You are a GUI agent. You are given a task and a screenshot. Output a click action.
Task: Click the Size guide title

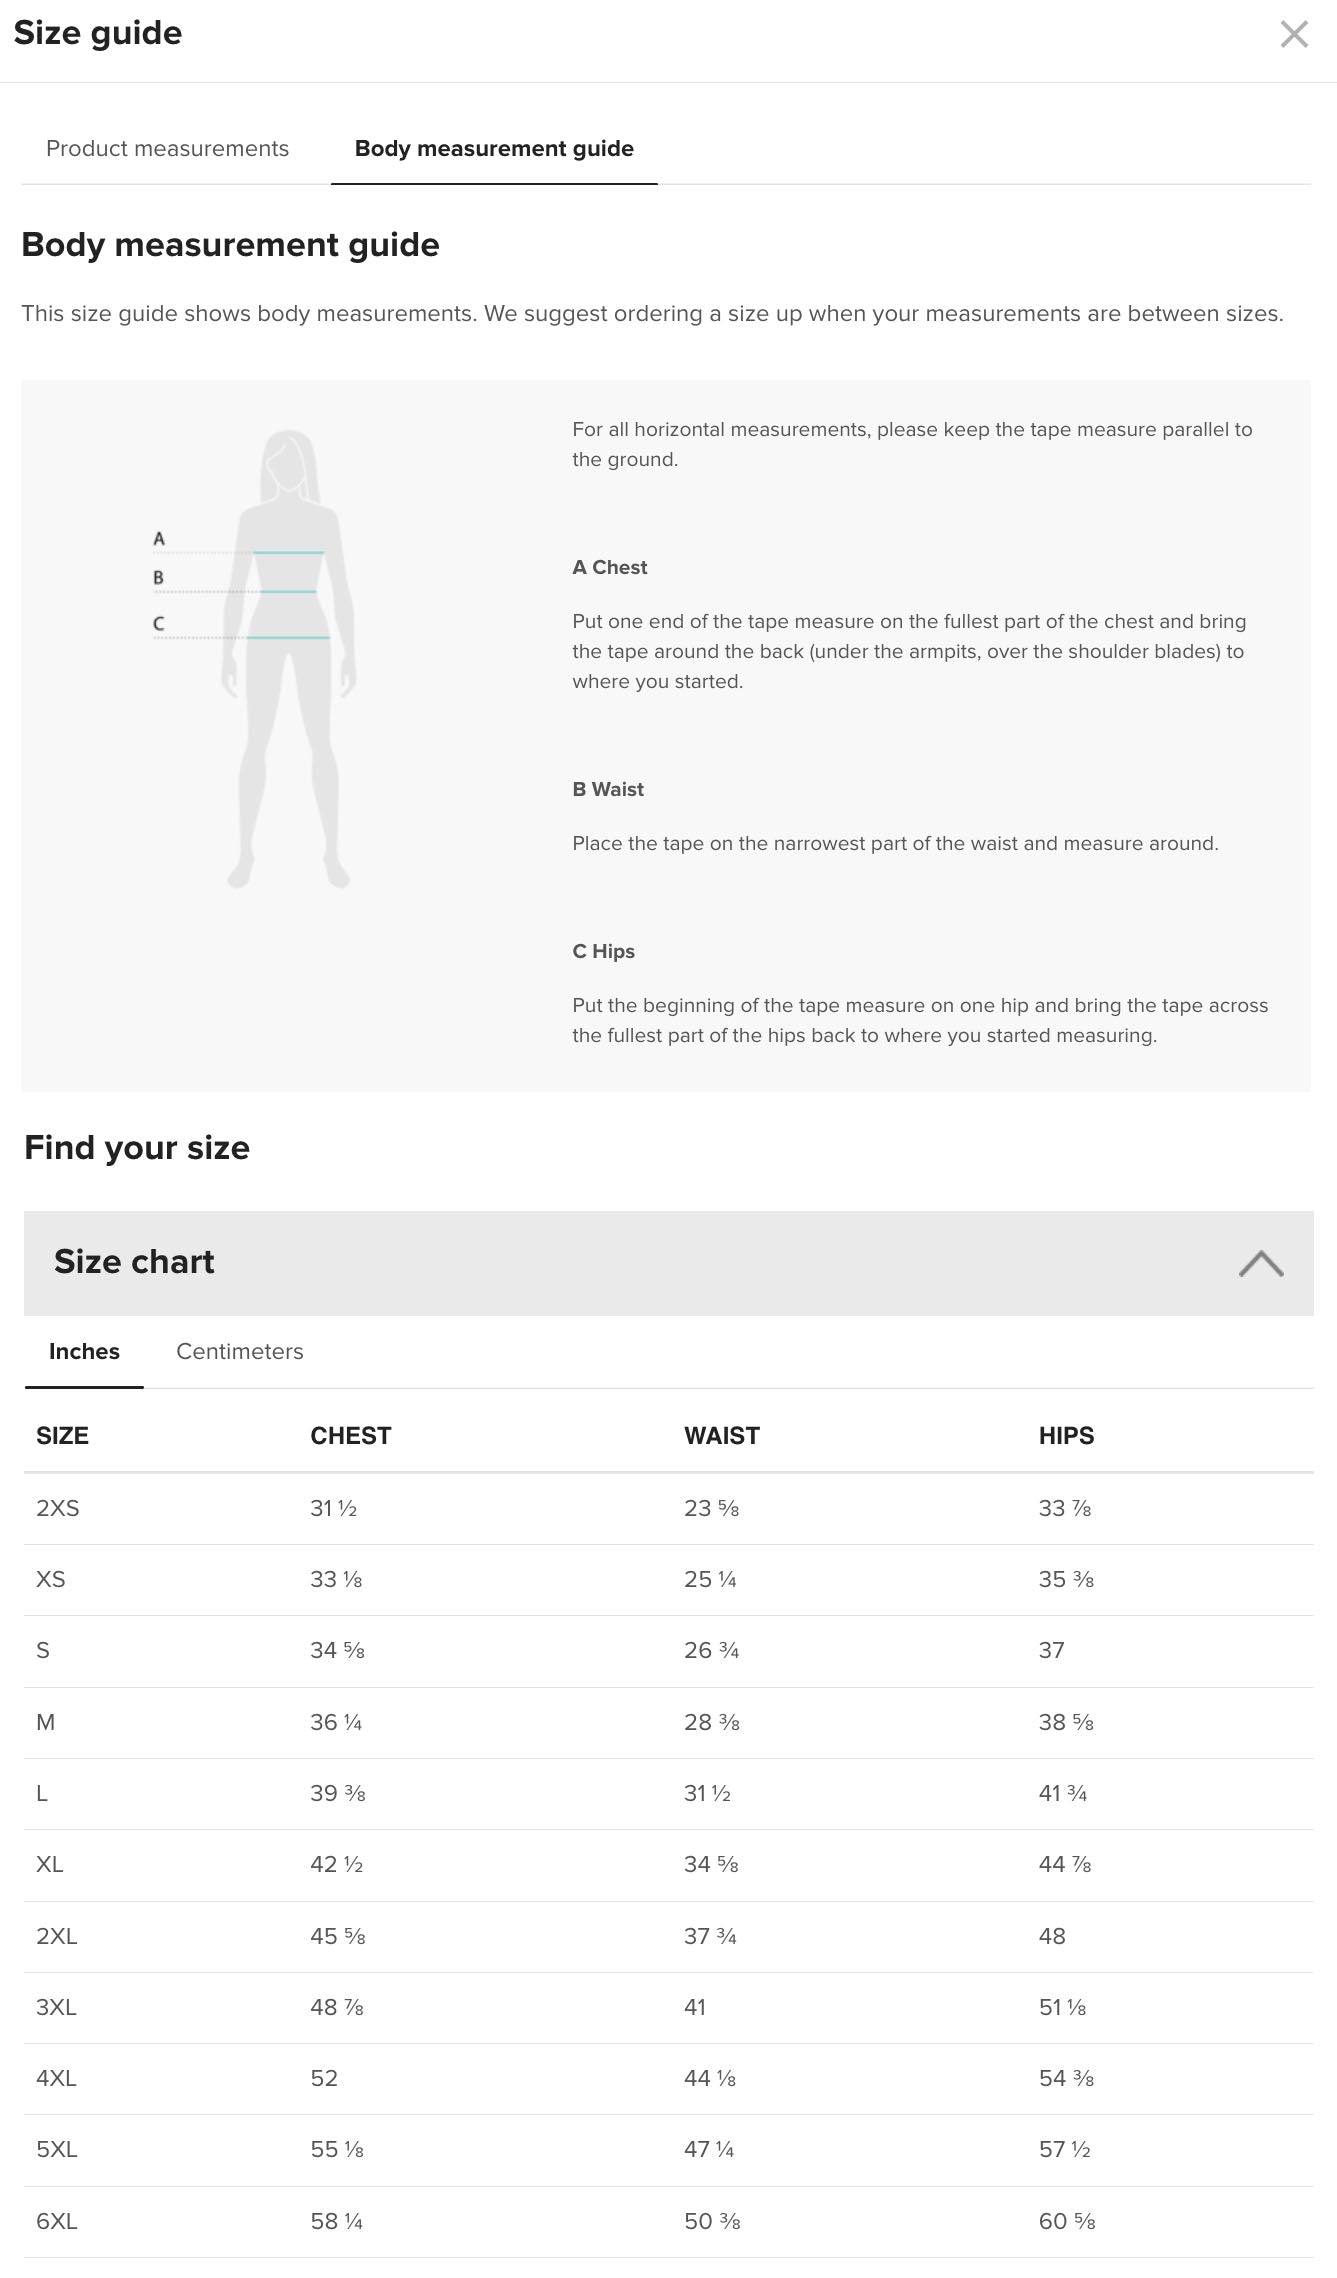click(97, 32)
